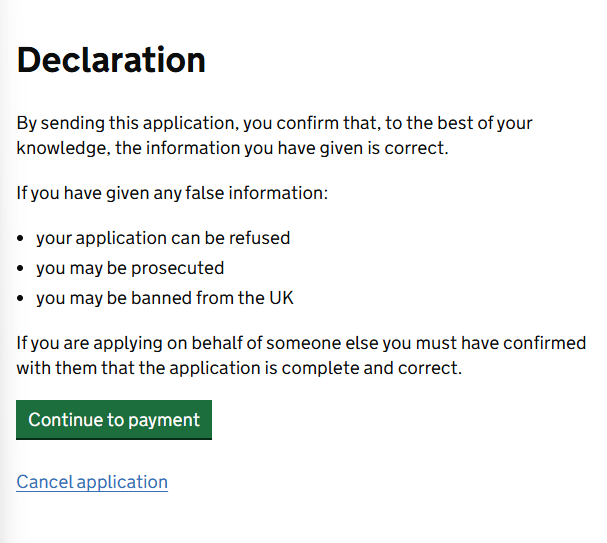This screenshot has height=543, width=607.
Task: Click bullet dot beside 'you may be banned'
Action: (x=22, y=299)
